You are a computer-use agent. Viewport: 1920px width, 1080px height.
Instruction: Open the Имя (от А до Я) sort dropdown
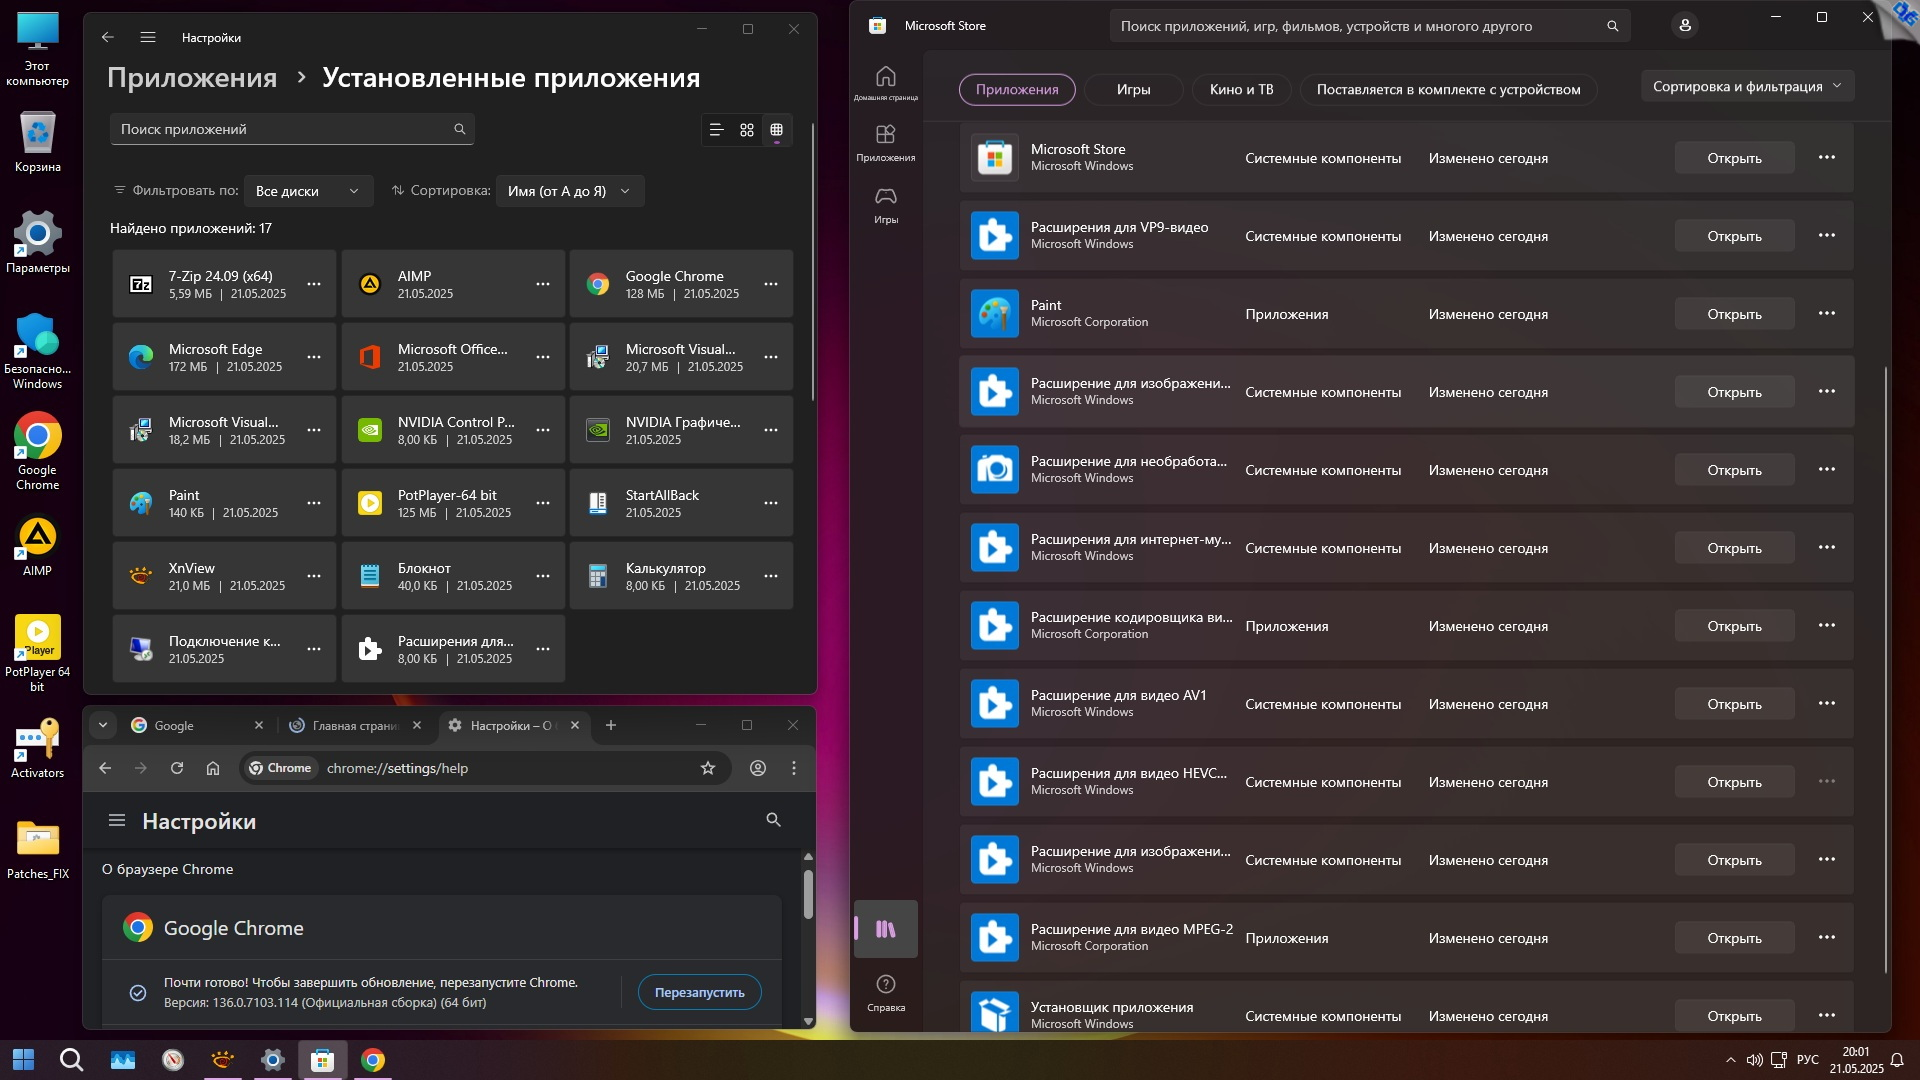click(569, 191)
